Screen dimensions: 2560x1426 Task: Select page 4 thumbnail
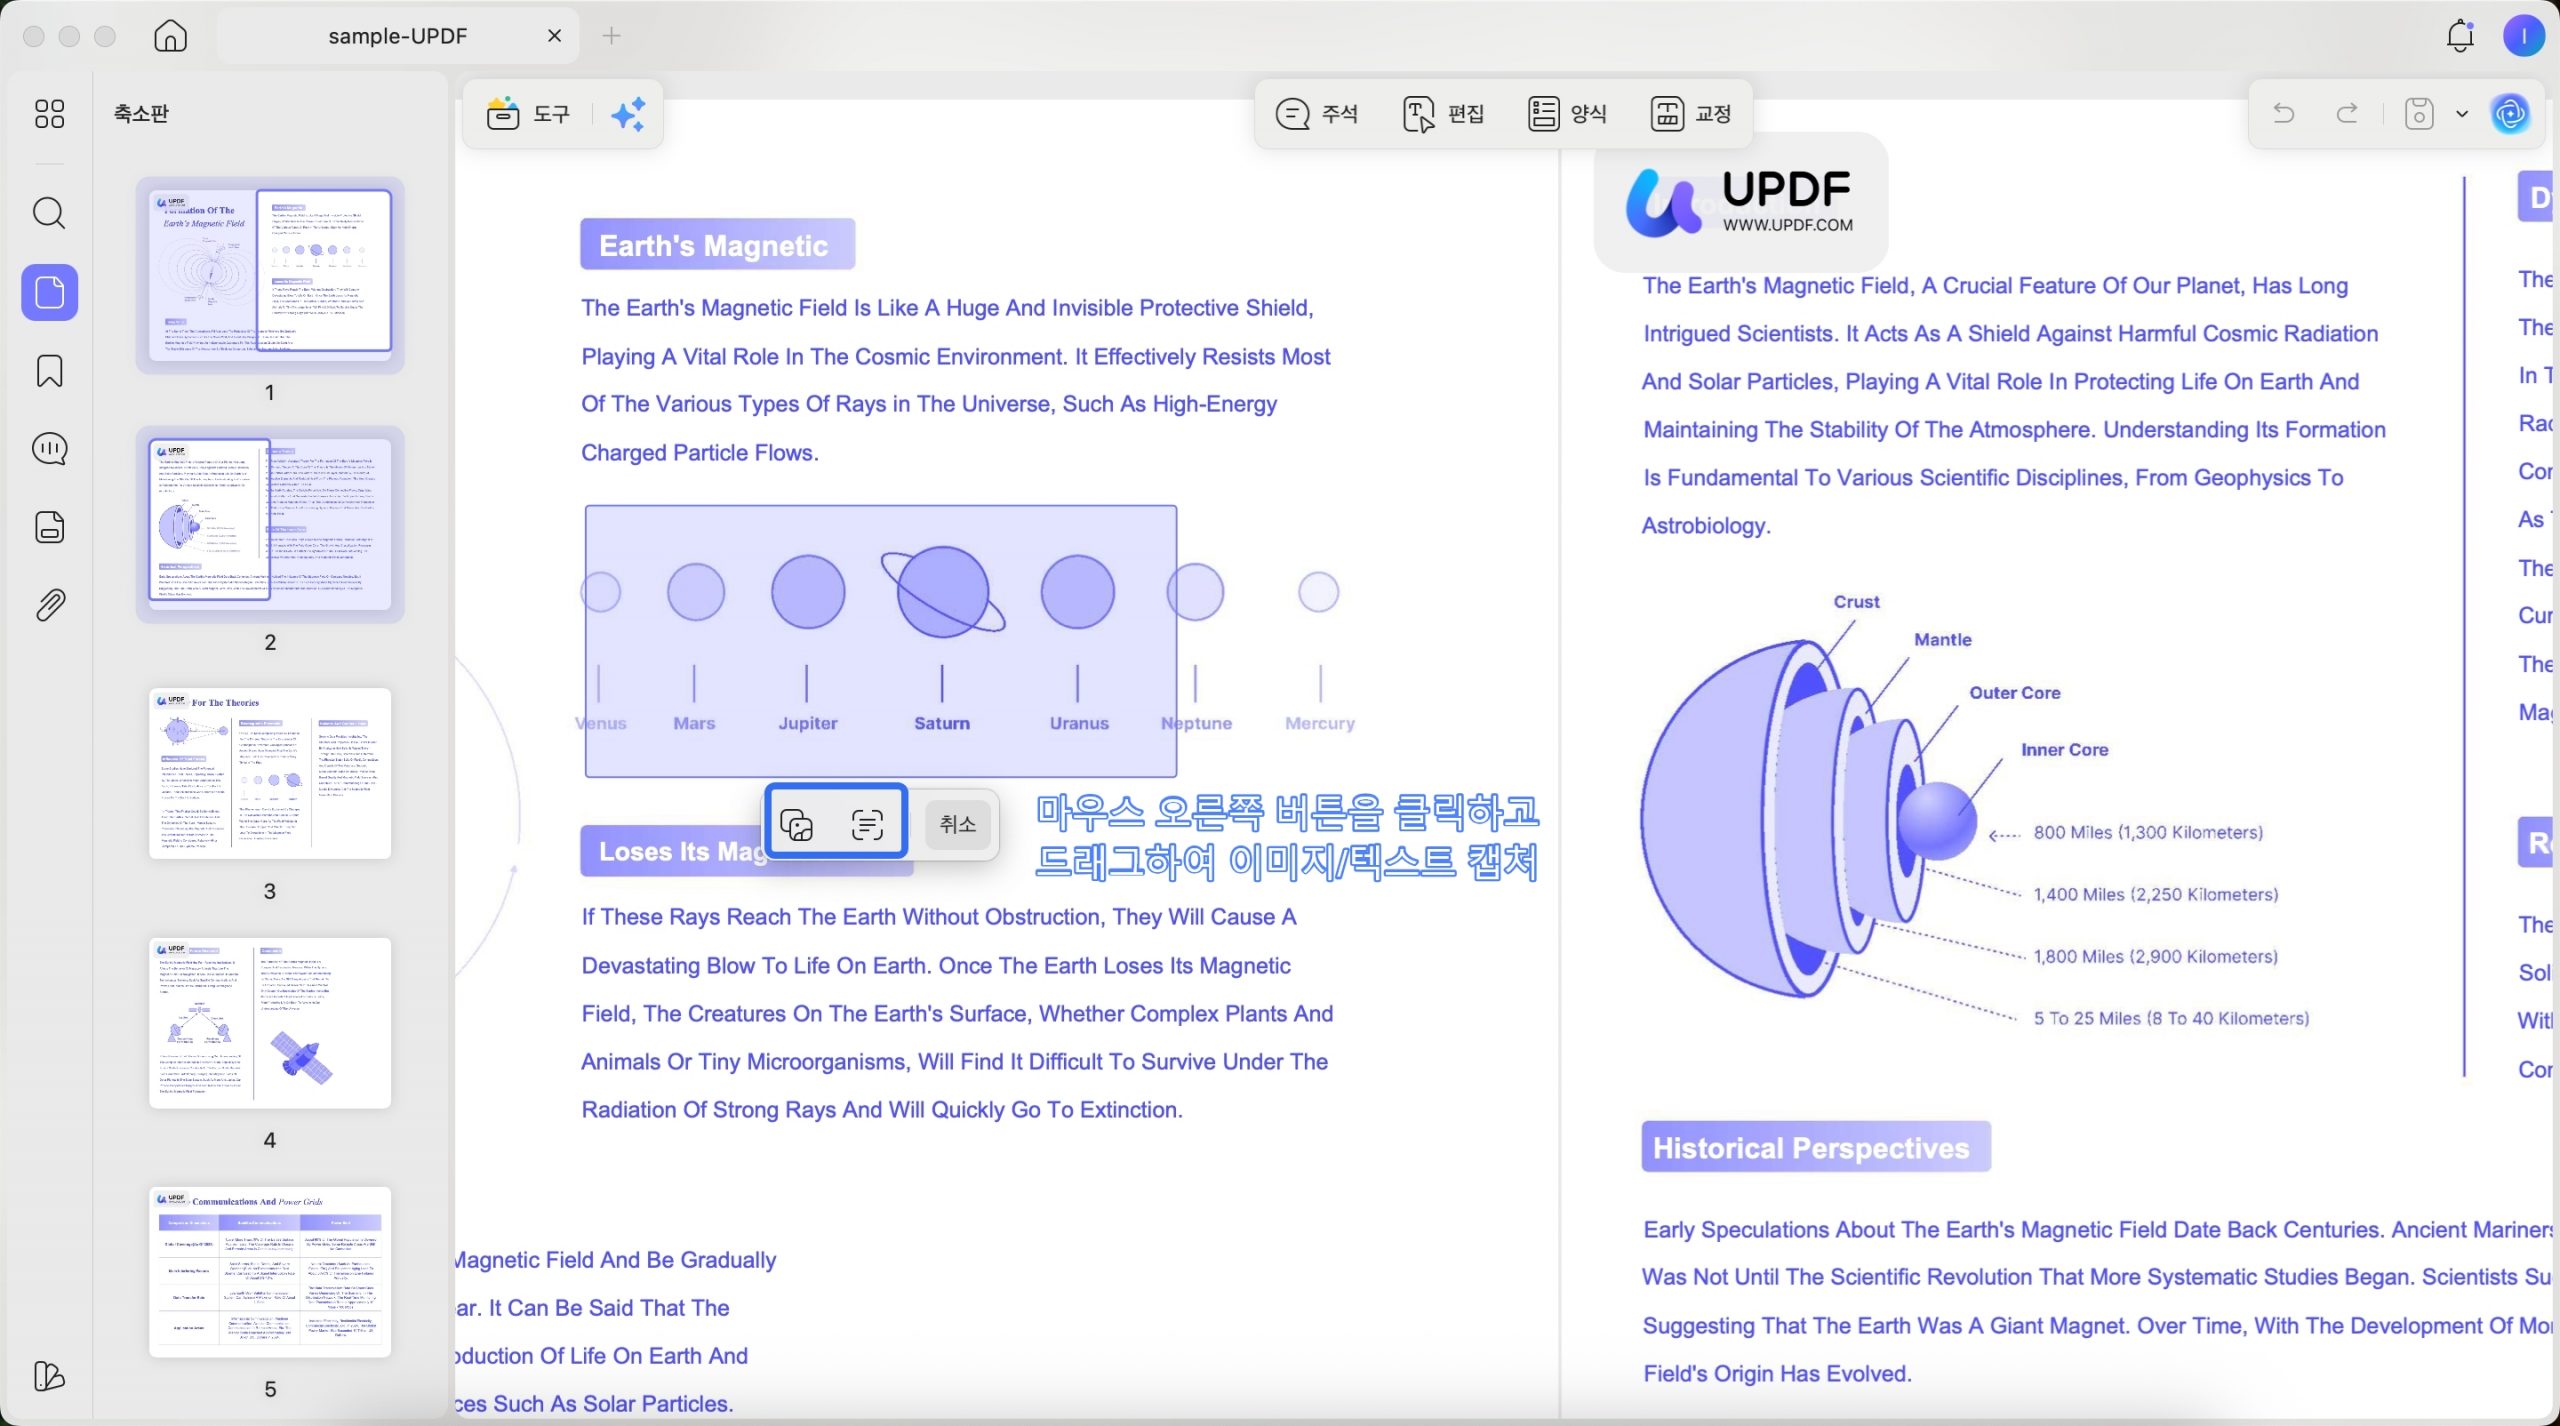pos(270,1022)
